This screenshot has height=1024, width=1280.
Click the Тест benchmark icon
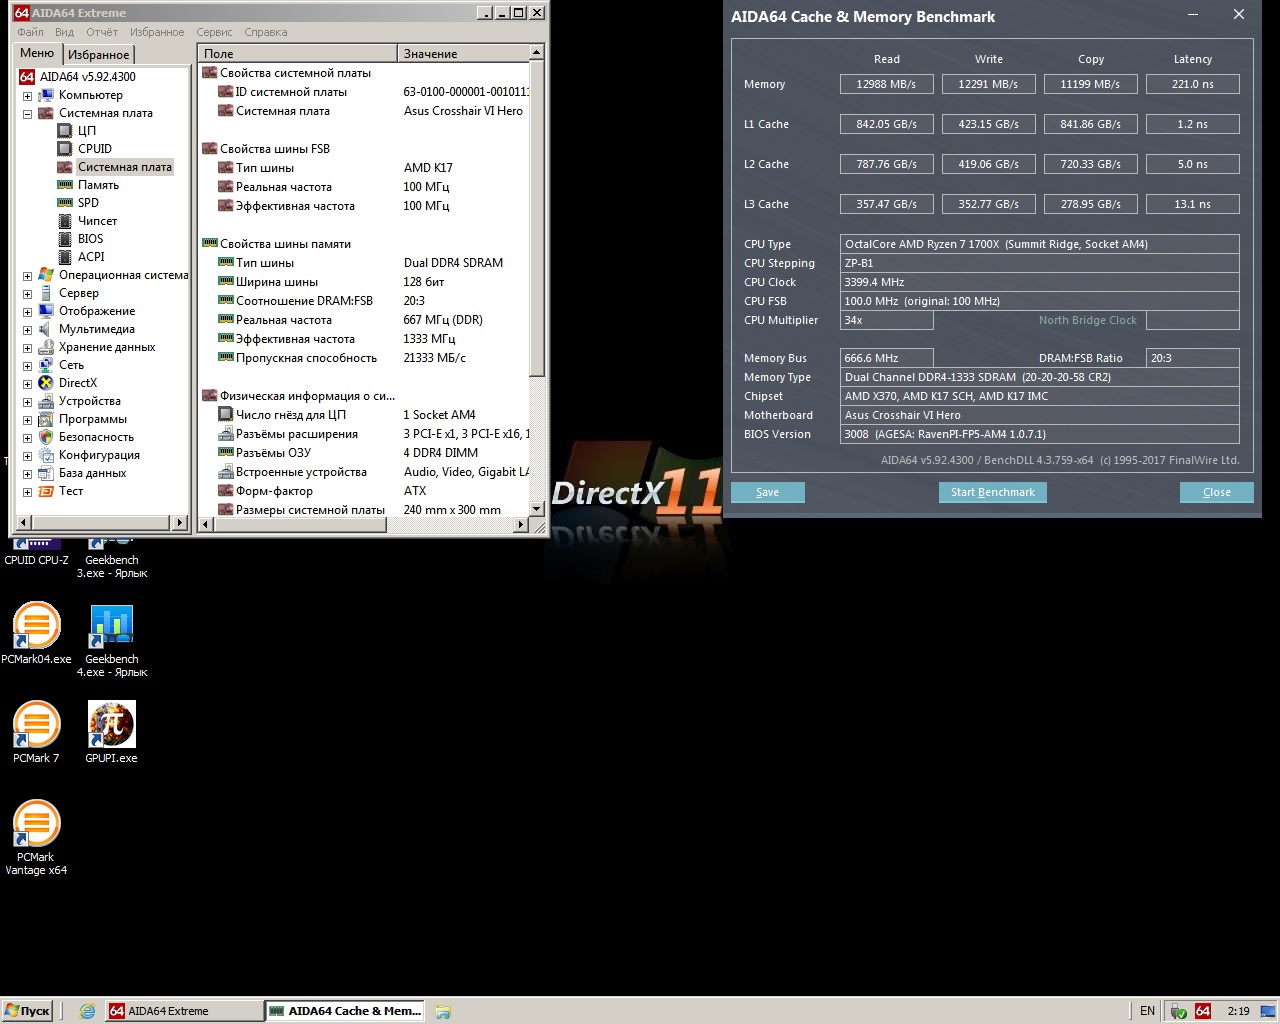(46, 491)
